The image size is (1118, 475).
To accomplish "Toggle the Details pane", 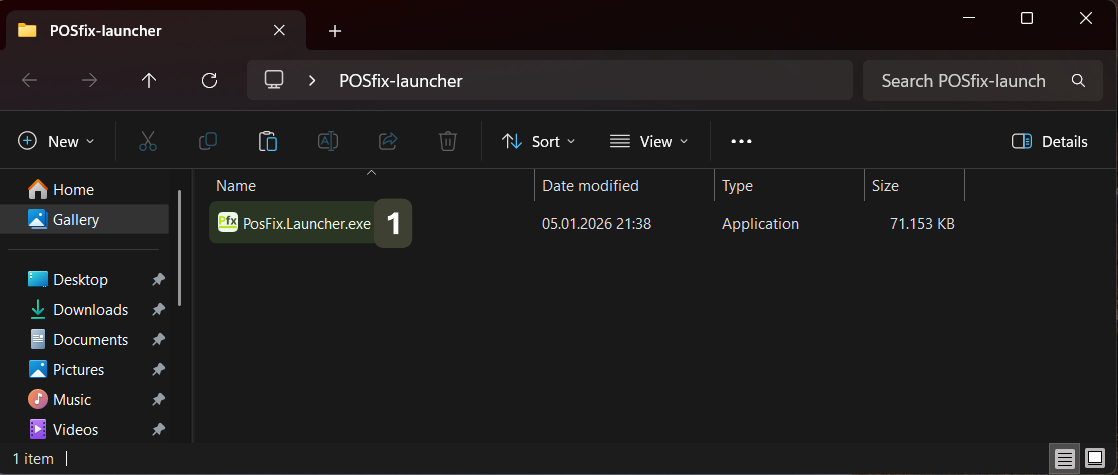I will click(1049, 141).
